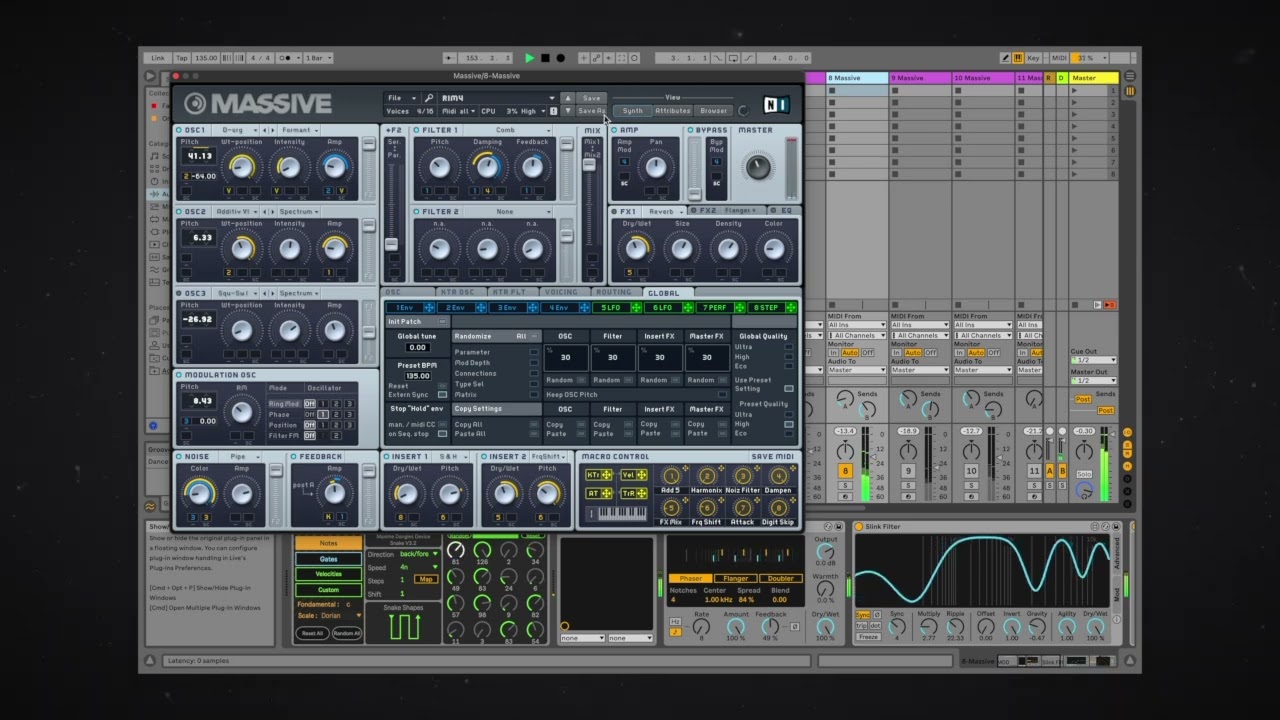This screenshot has width=1280, height=720.
Task: Click the SAVE MIDI button
Action: [x=773, y=457]
